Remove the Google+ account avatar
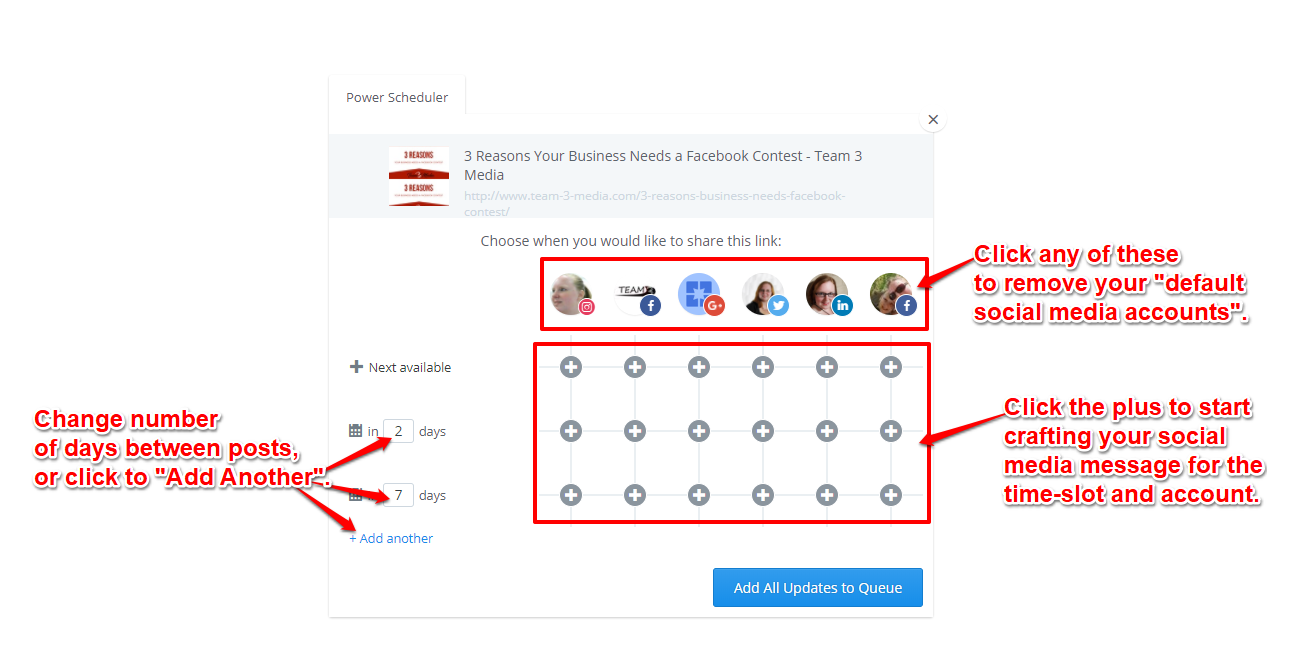 pos(700,295)
